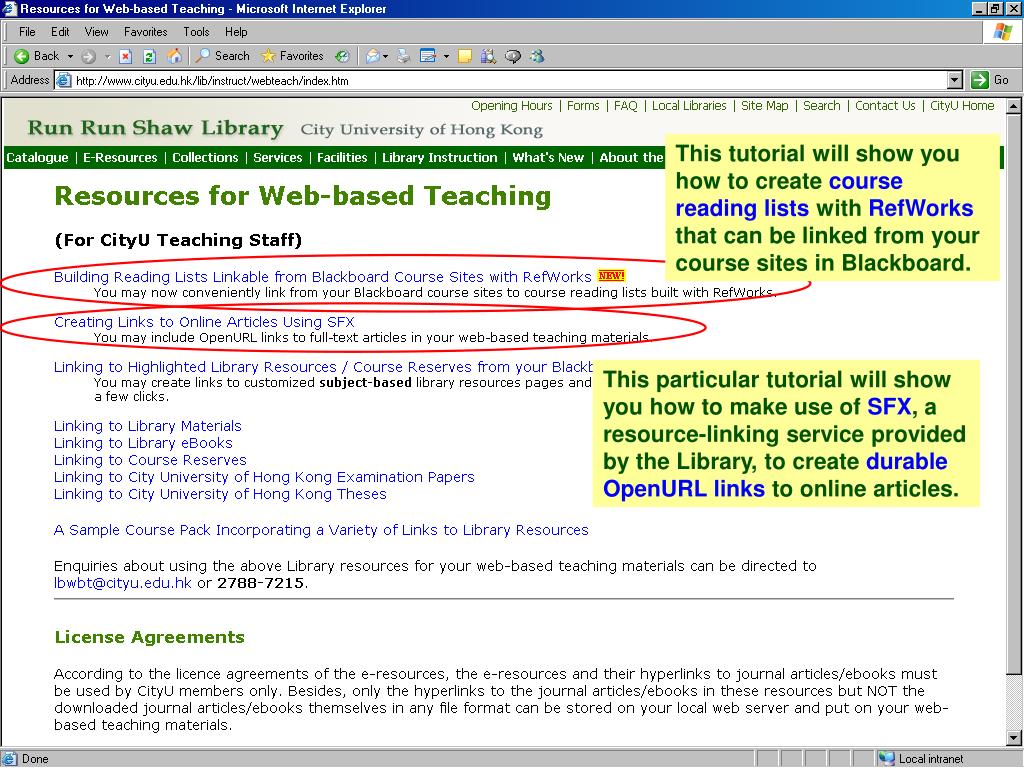Open the Collections navigation tab
Screen dimensions: 1024x768
(205, 157)
